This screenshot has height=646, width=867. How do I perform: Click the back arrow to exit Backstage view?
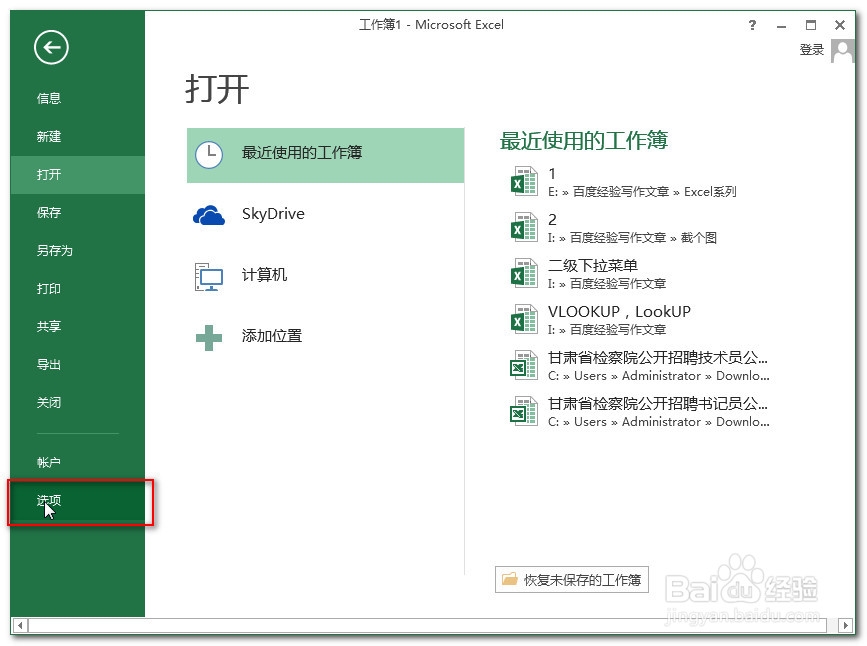(50, 47)
